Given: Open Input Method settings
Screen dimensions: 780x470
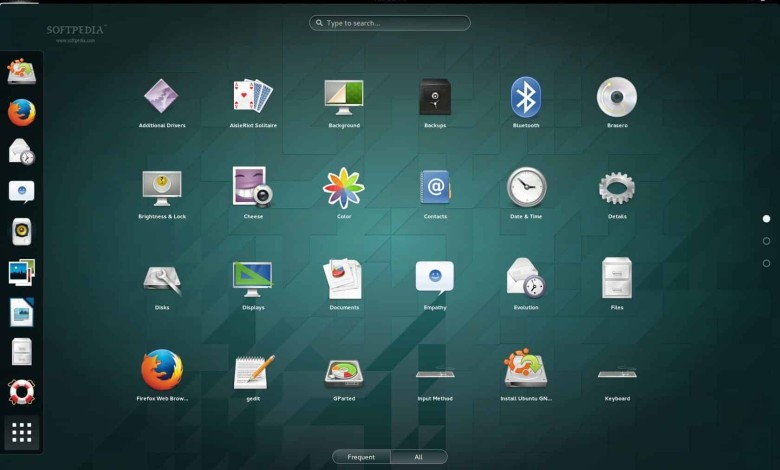Looking at the screenshot, I should [x=435, y=373].
